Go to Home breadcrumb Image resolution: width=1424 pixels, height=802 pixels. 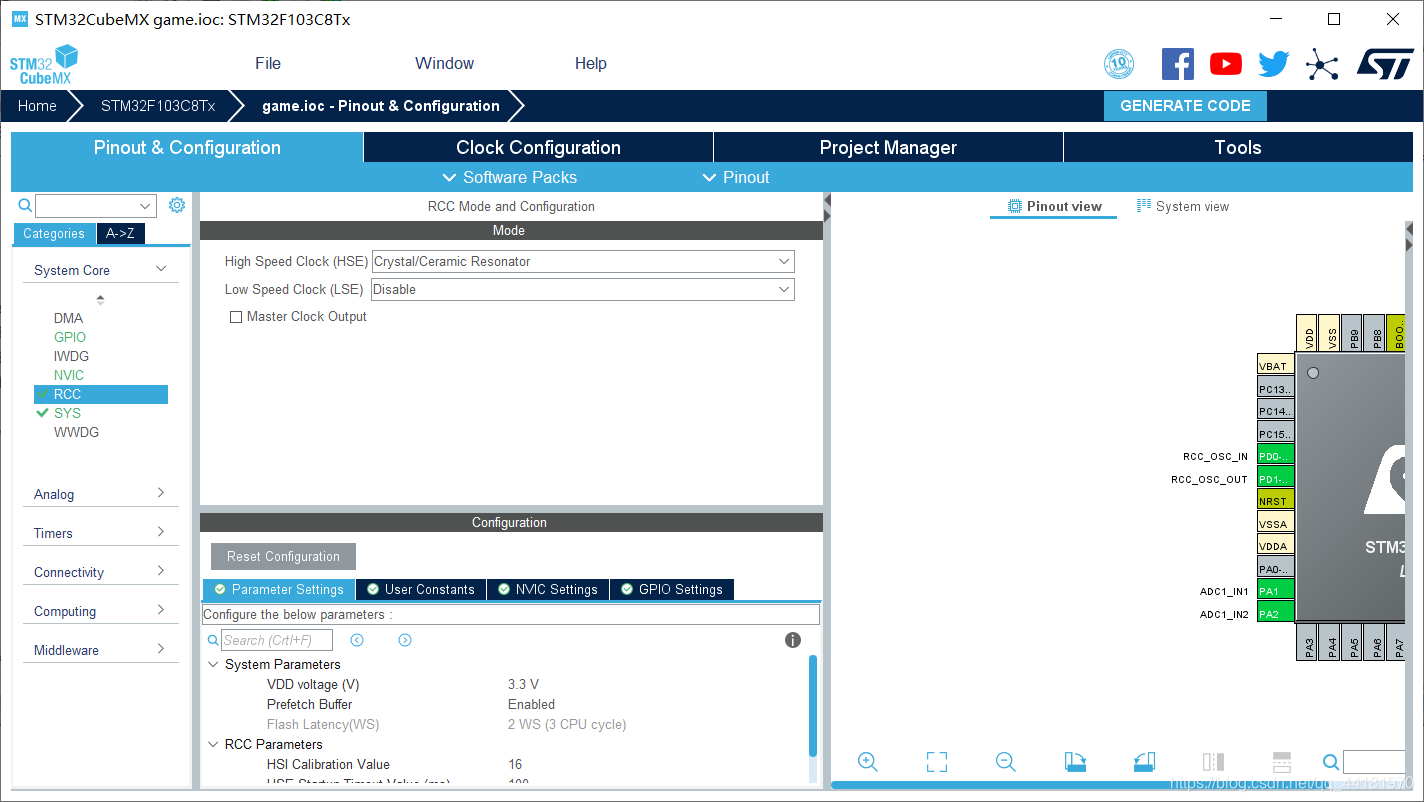[37, 106]
